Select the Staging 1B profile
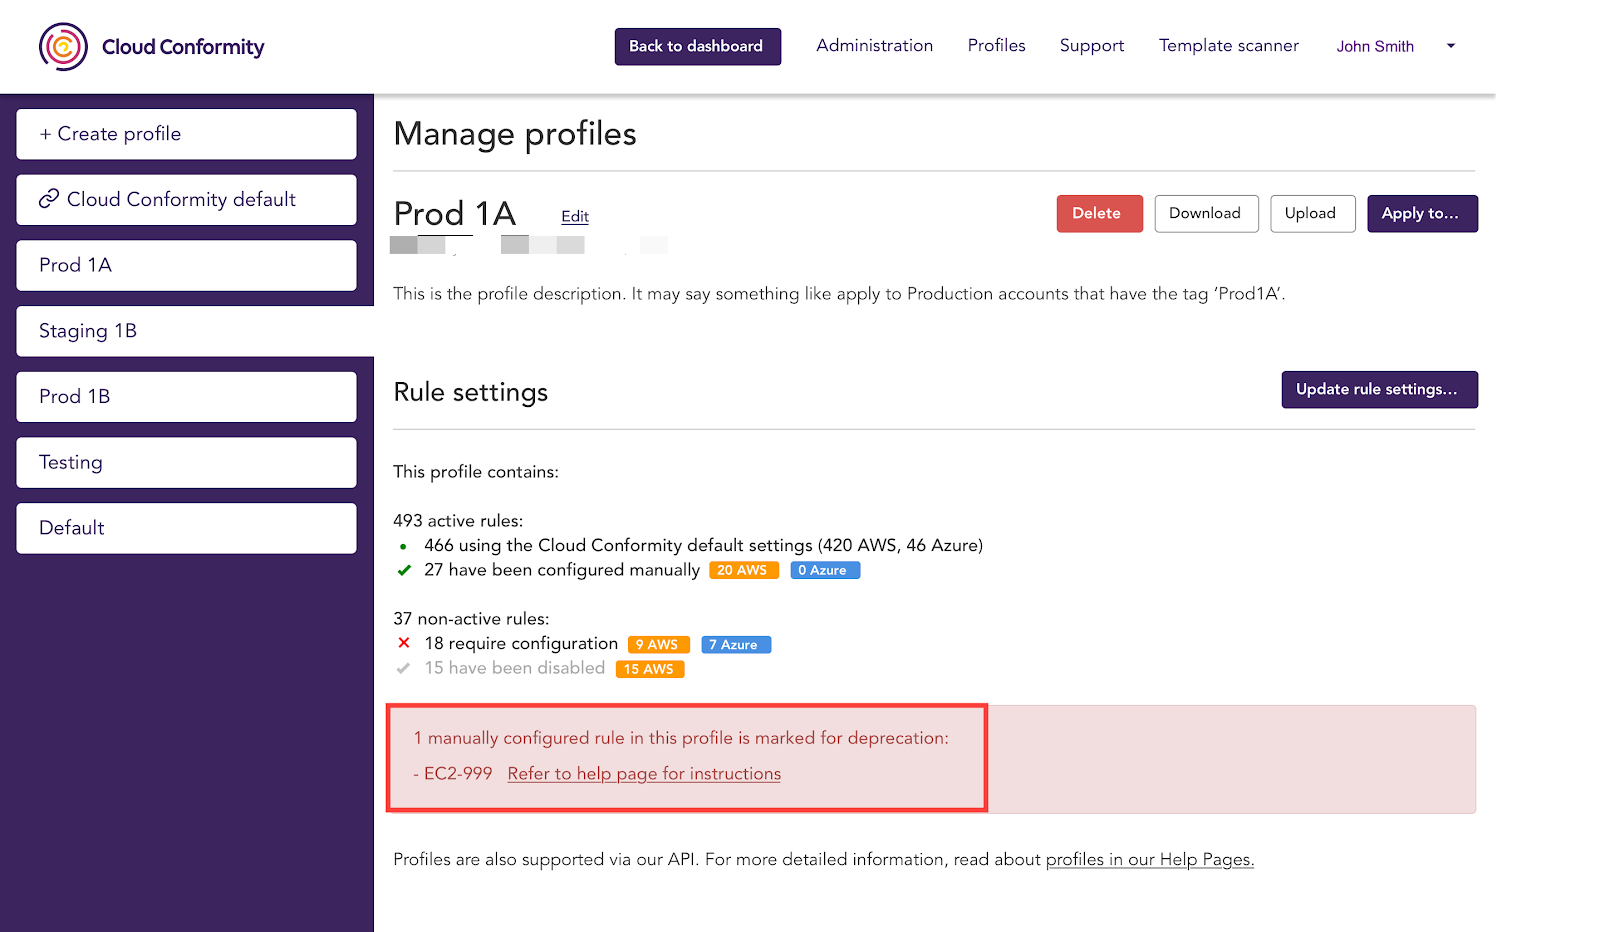 coord(195,331)
